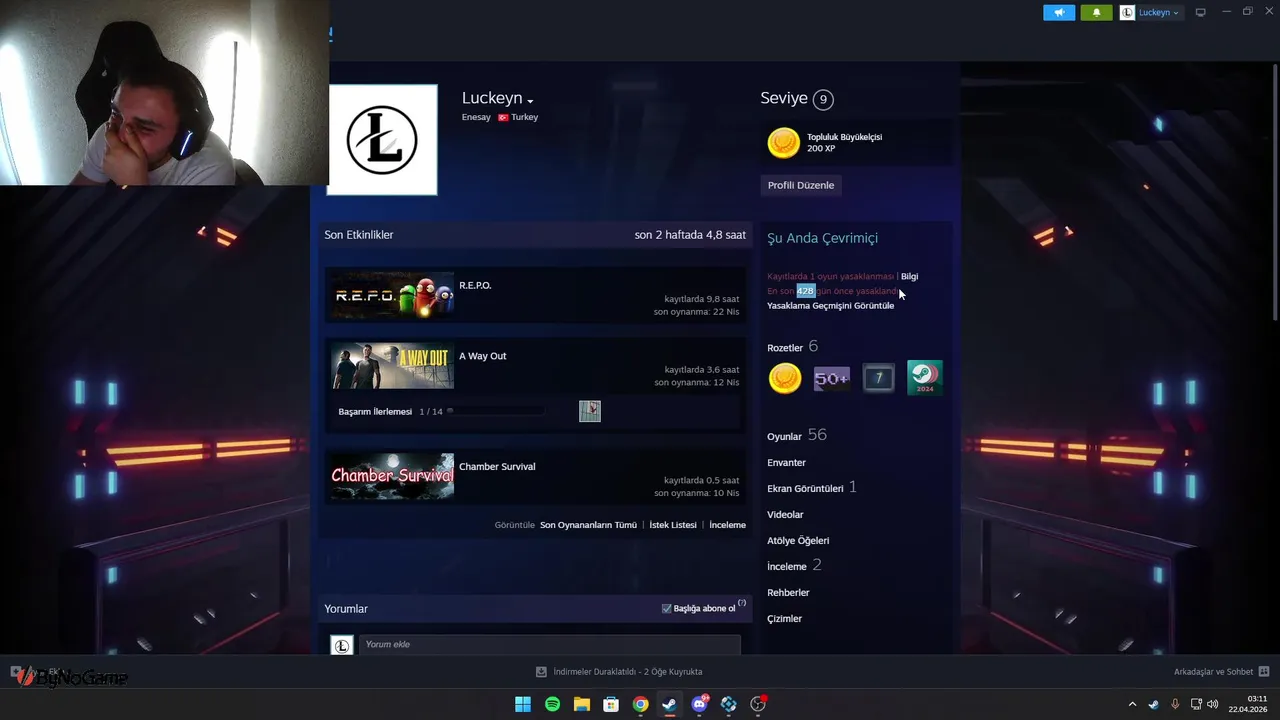
Task: Click the Steam taskbar icon
Action: point(669,704)
